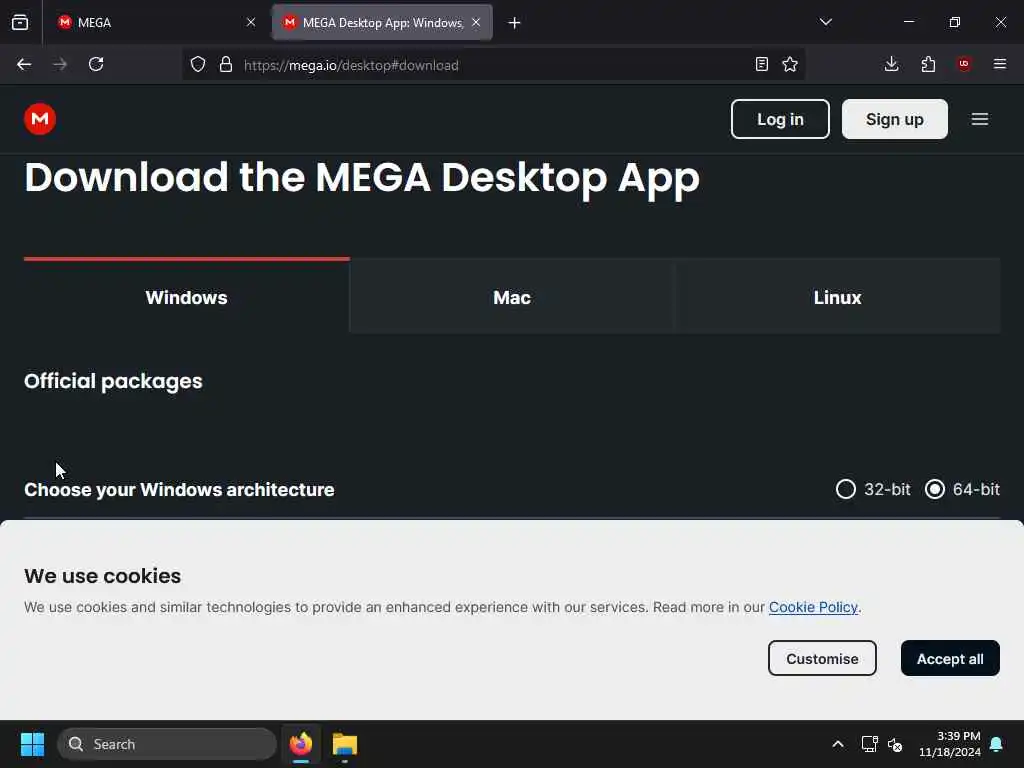Open the clock showing 3:39 PM
Image resolution: width=1024 pixels, height=768 pixels.
[950, 744]
